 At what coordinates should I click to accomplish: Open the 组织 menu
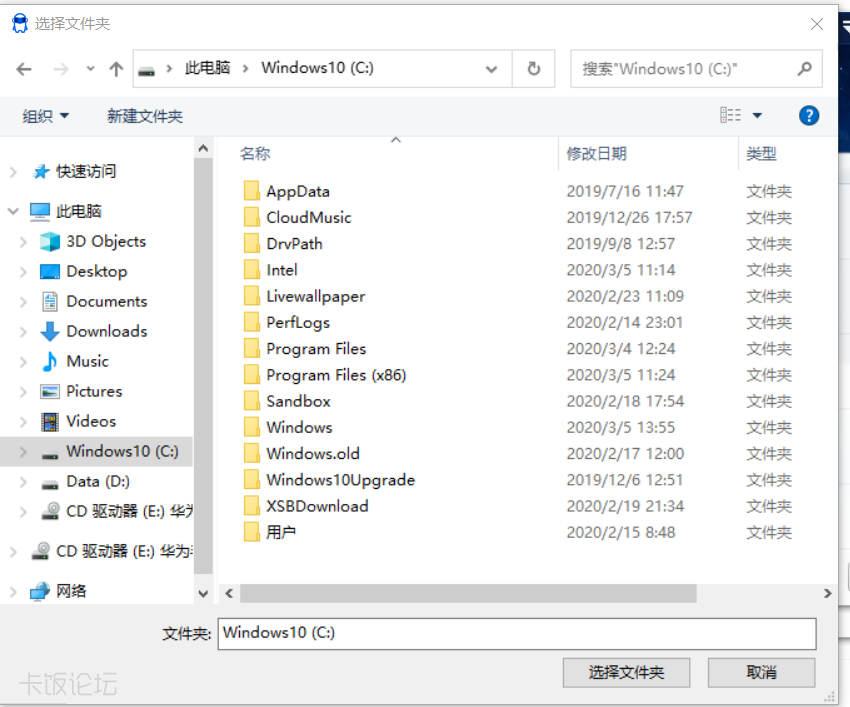[46, 116]
